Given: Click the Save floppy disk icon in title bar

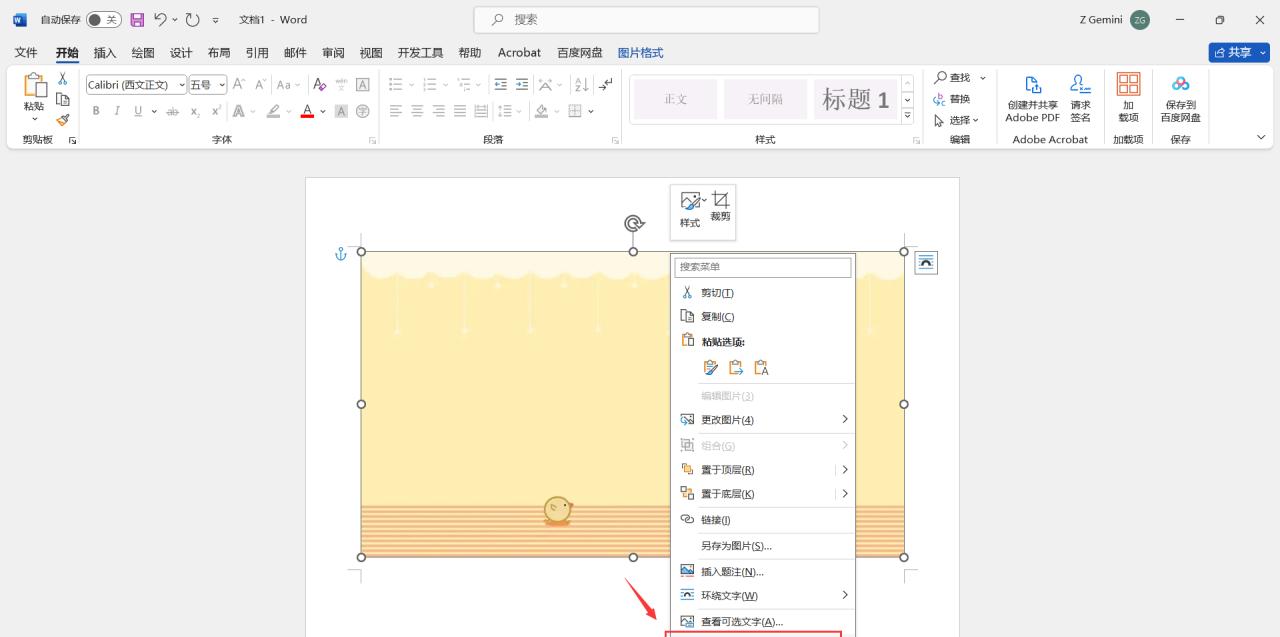Looking at the screenshot, I should point(138,20).
